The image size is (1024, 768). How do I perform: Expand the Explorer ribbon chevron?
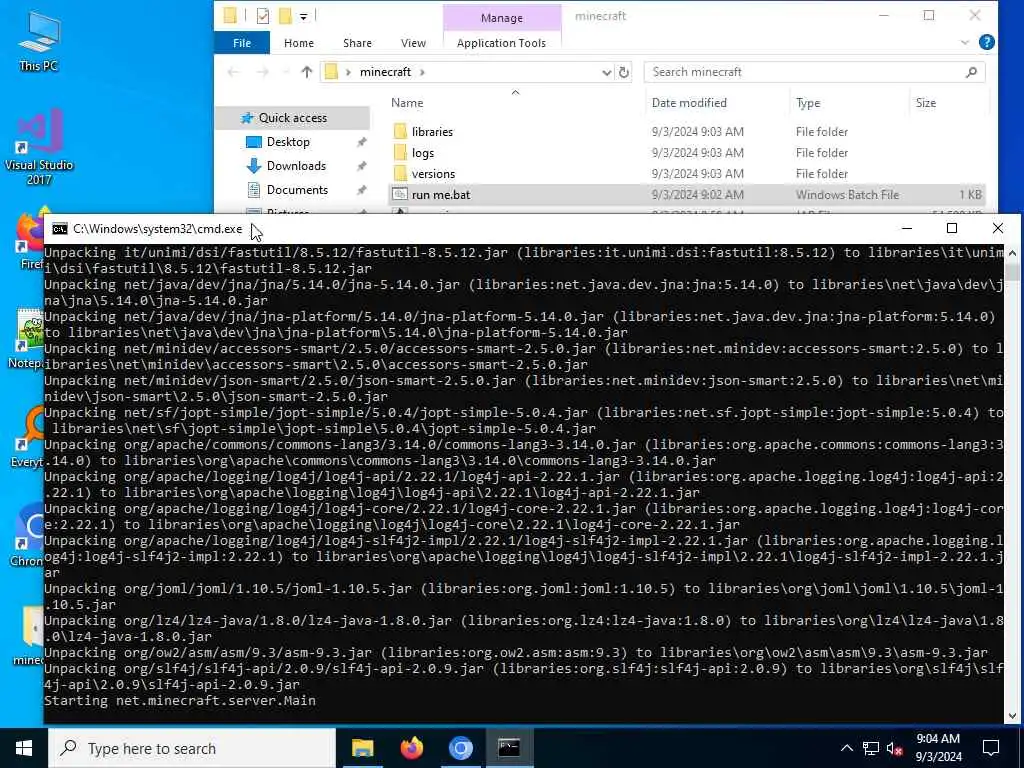click(965, 42)
